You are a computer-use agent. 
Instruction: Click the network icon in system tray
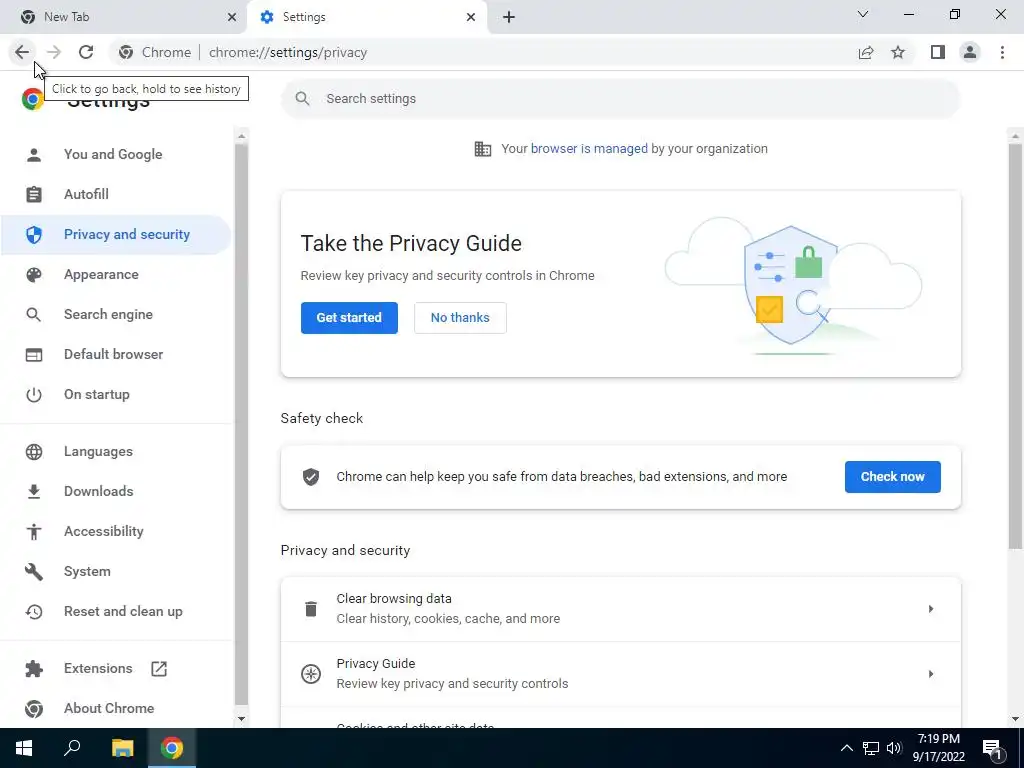[871, 748]
